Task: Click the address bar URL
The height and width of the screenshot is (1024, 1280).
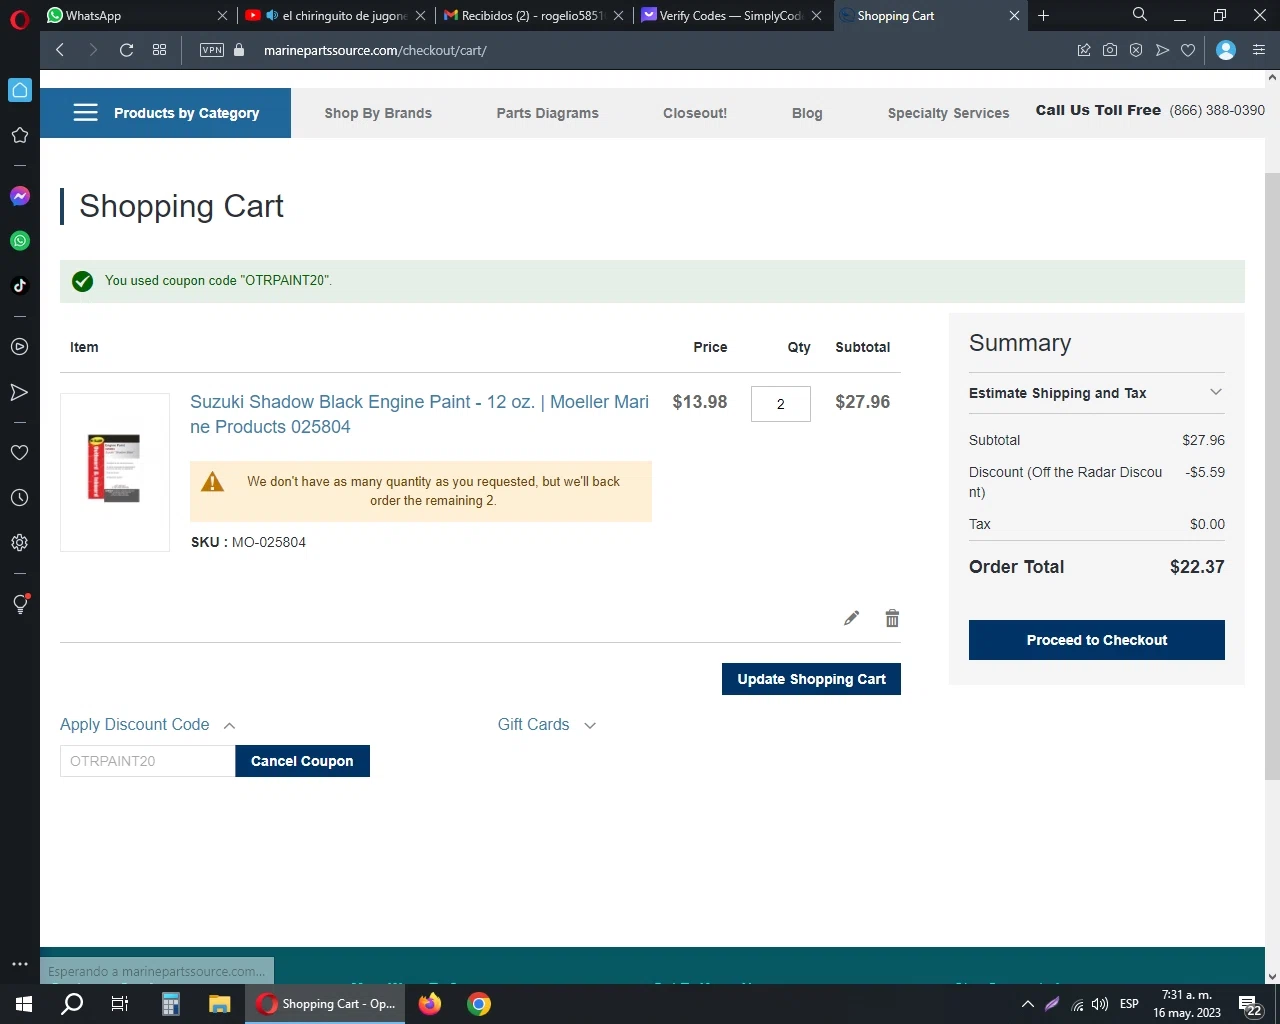Action: [375, 50]
